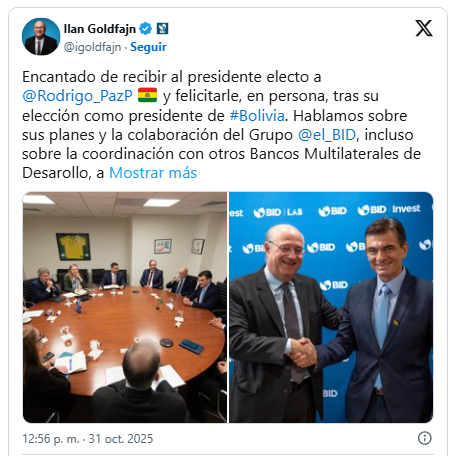Open the X logo icon
Image resolution: width=456 pixels, height=456 pixels.
[424, 28]
